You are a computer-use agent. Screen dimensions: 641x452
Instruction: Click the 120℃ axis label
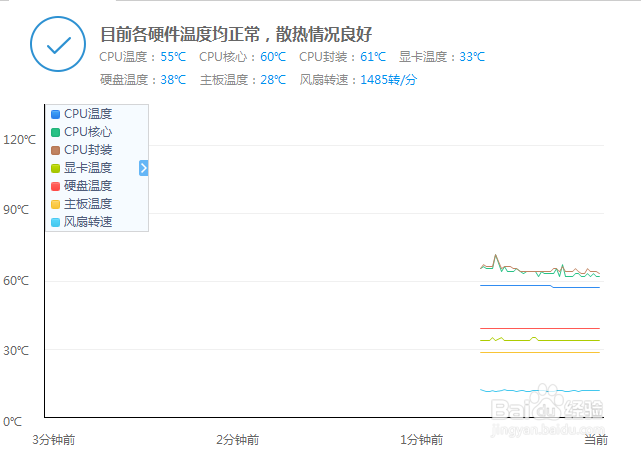tap(20, 140)
